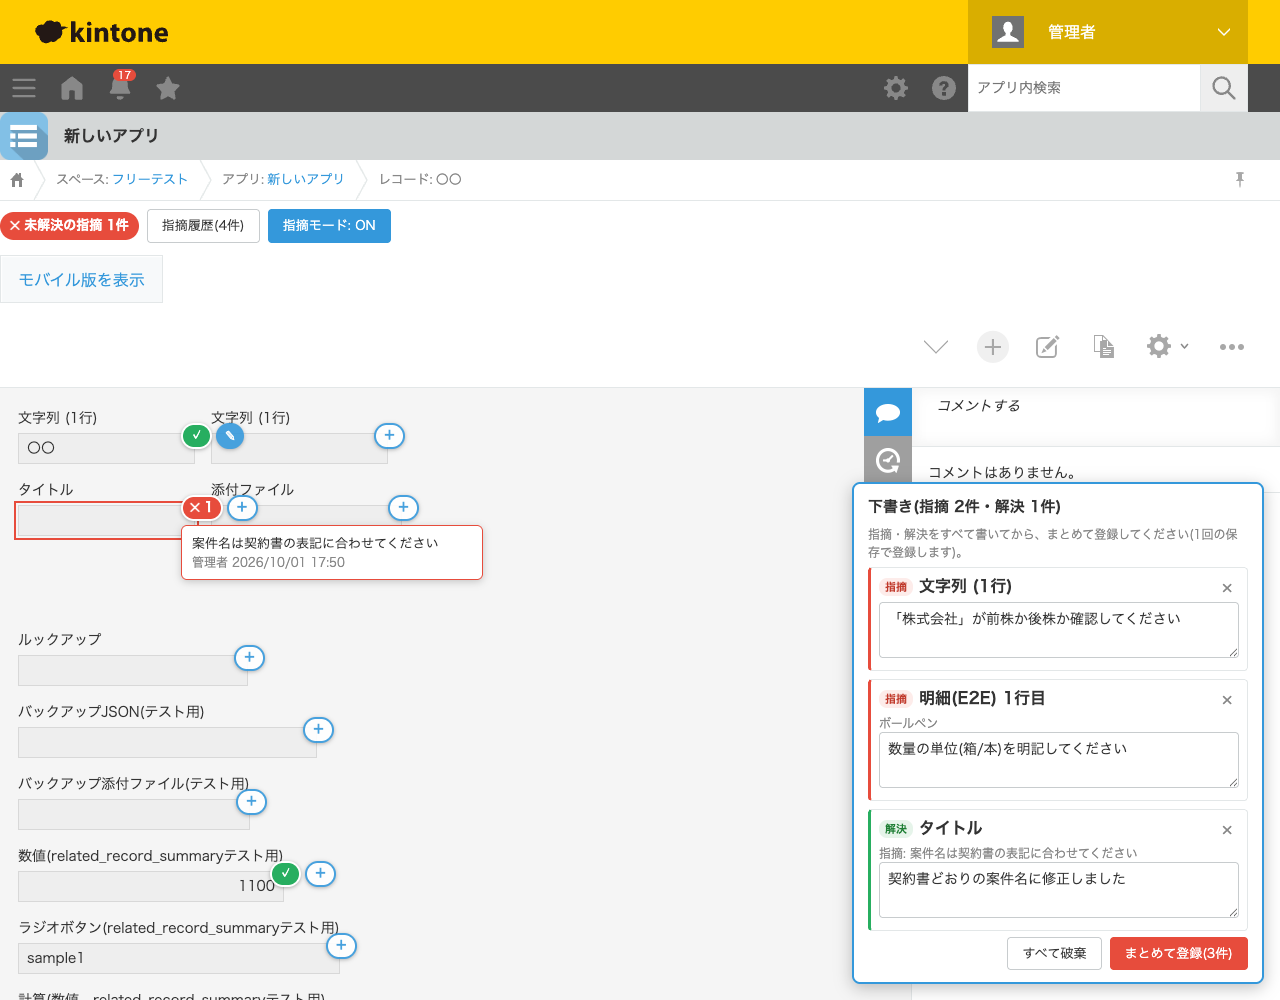Add a remark on ラジオボタン field

point(341,946)
